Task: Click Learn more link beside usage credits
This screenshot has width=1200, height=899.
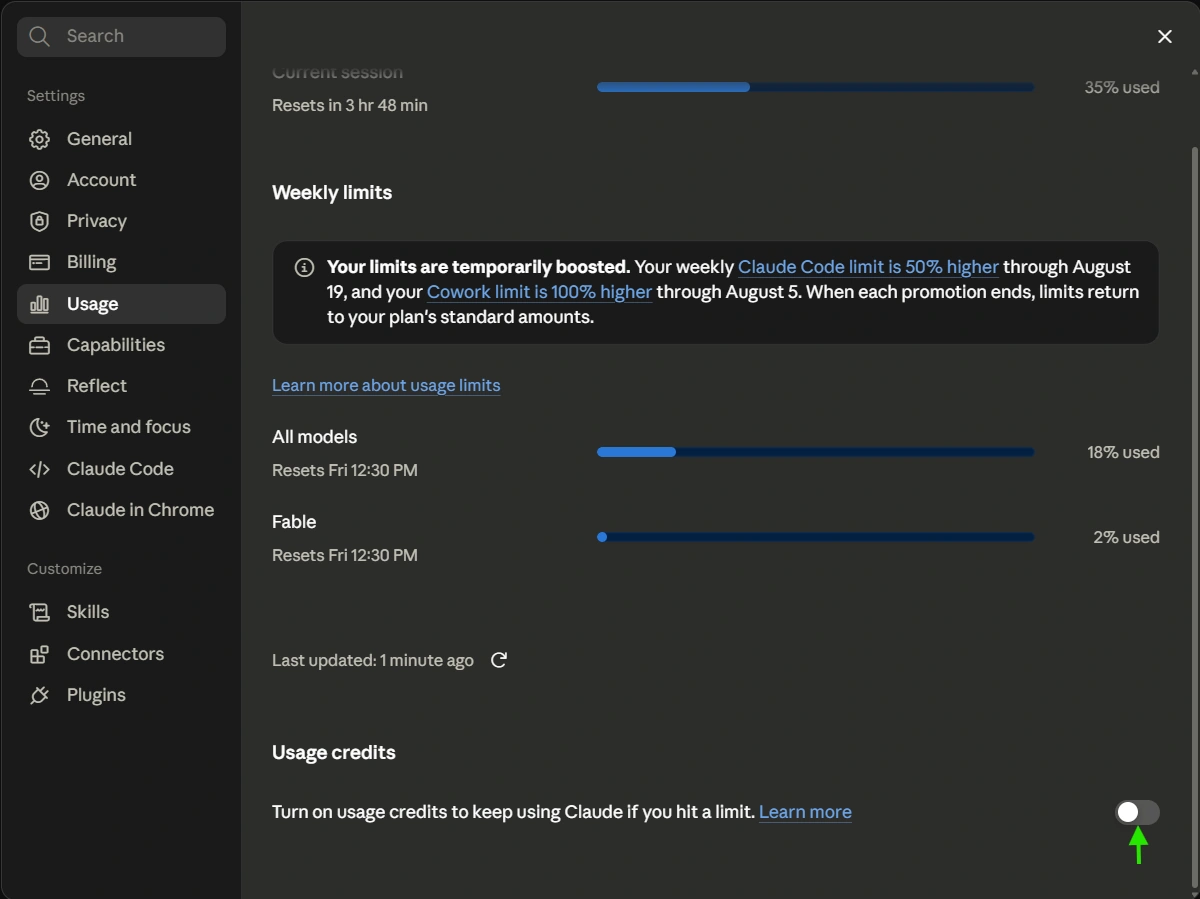Action: [805, 812]
